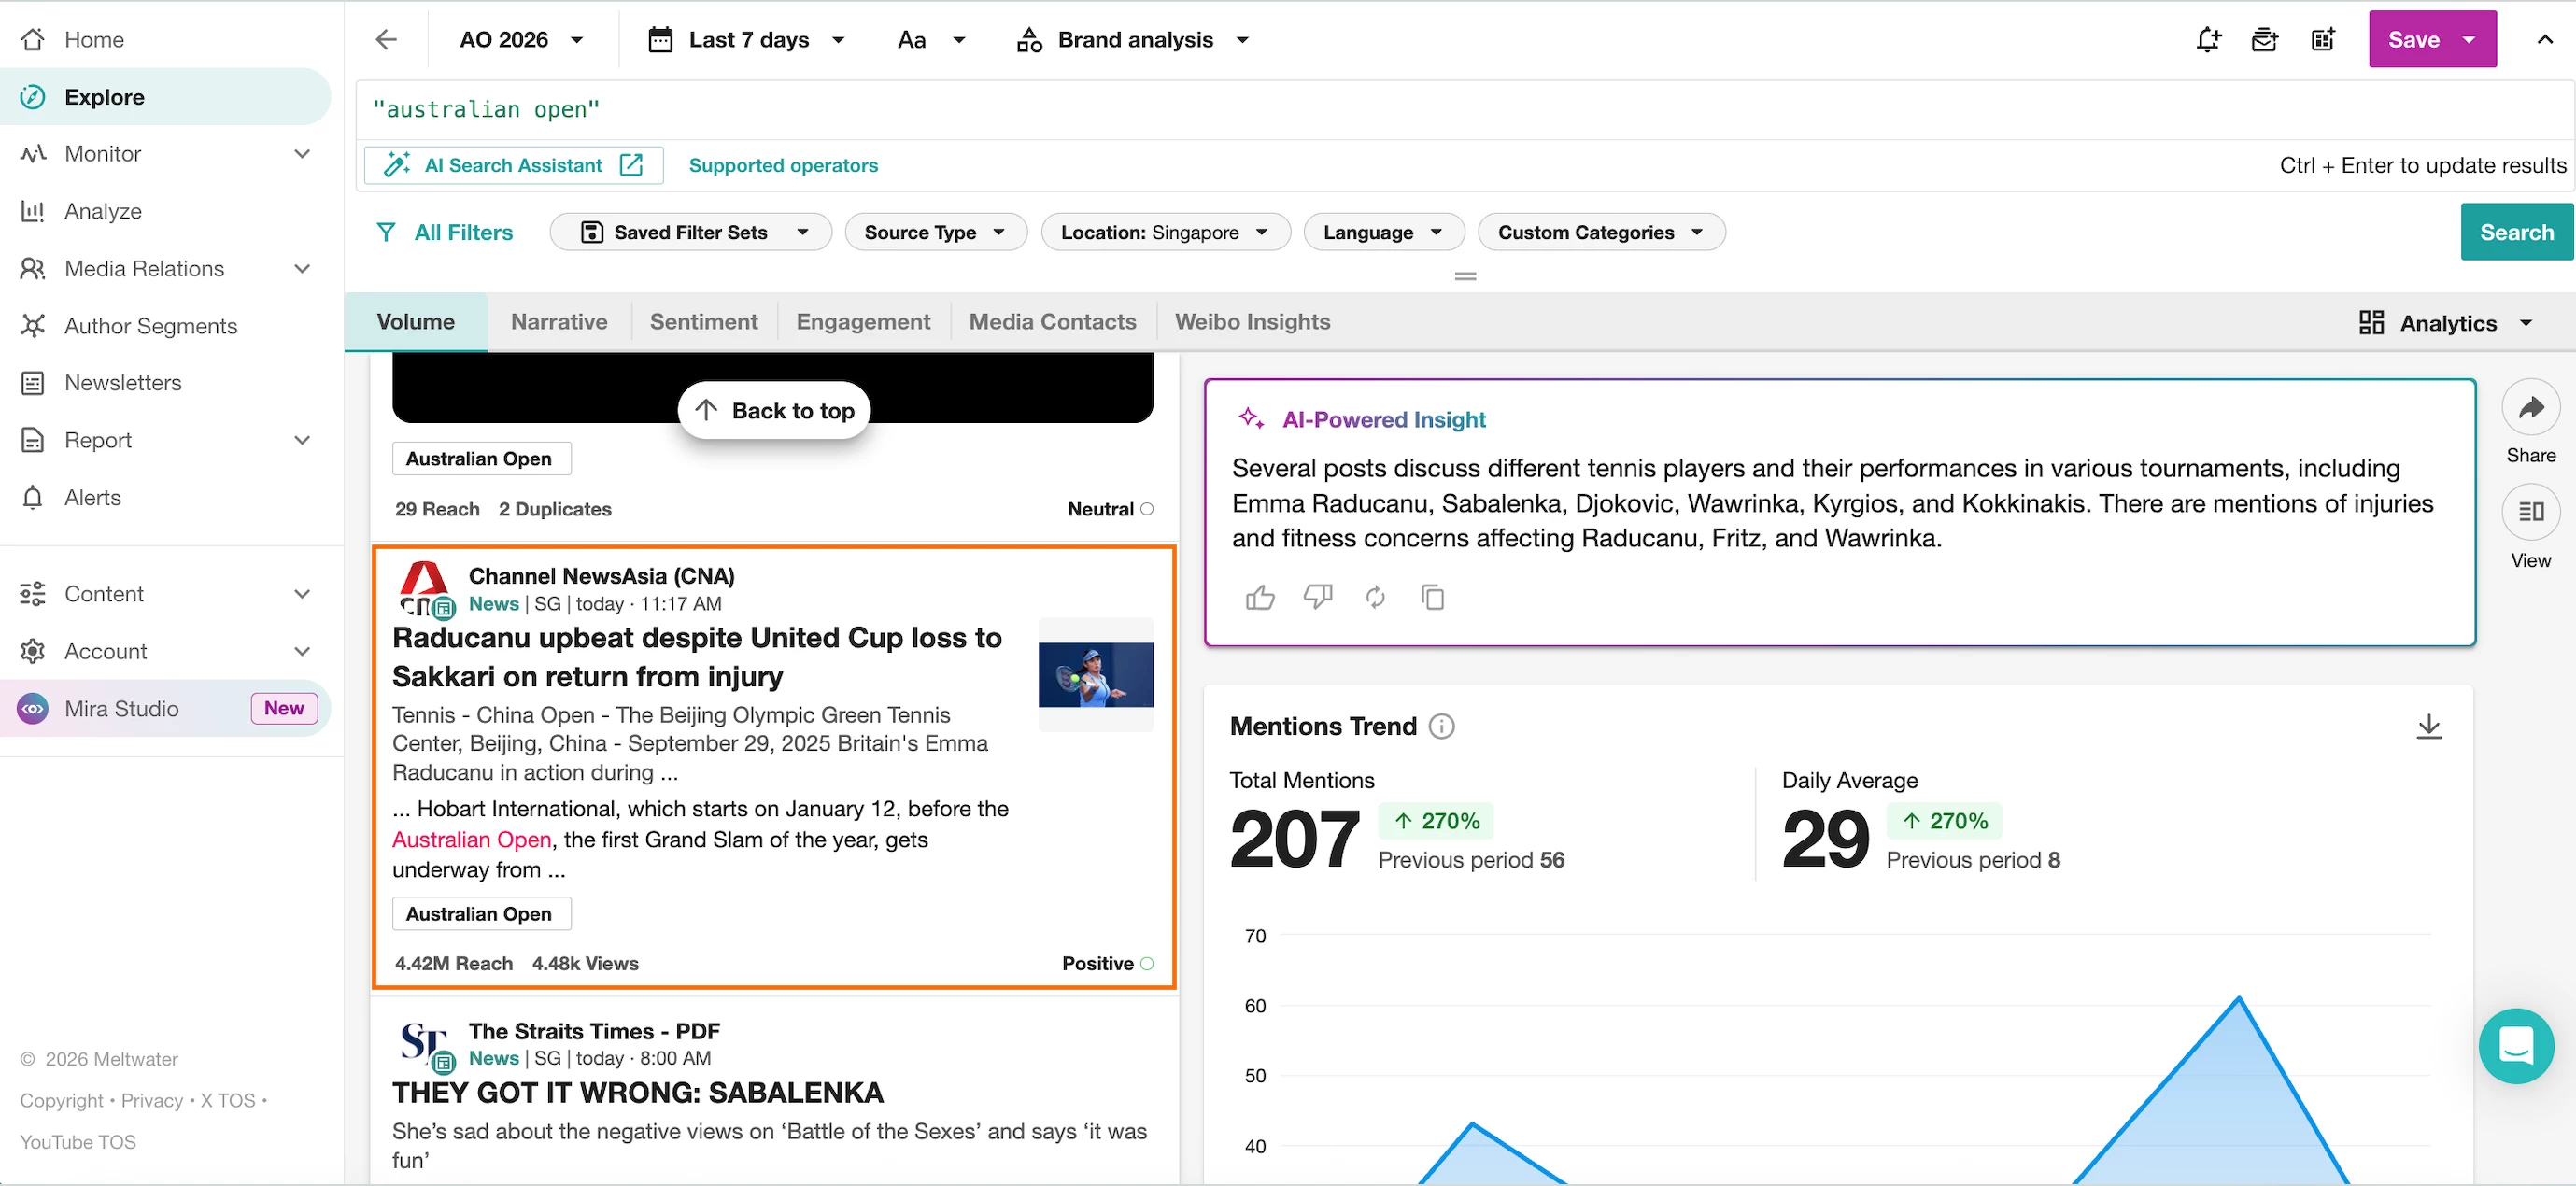Collapse the search header chevron
This screenshot has height=1186, width=2576.
[2544, 40]
